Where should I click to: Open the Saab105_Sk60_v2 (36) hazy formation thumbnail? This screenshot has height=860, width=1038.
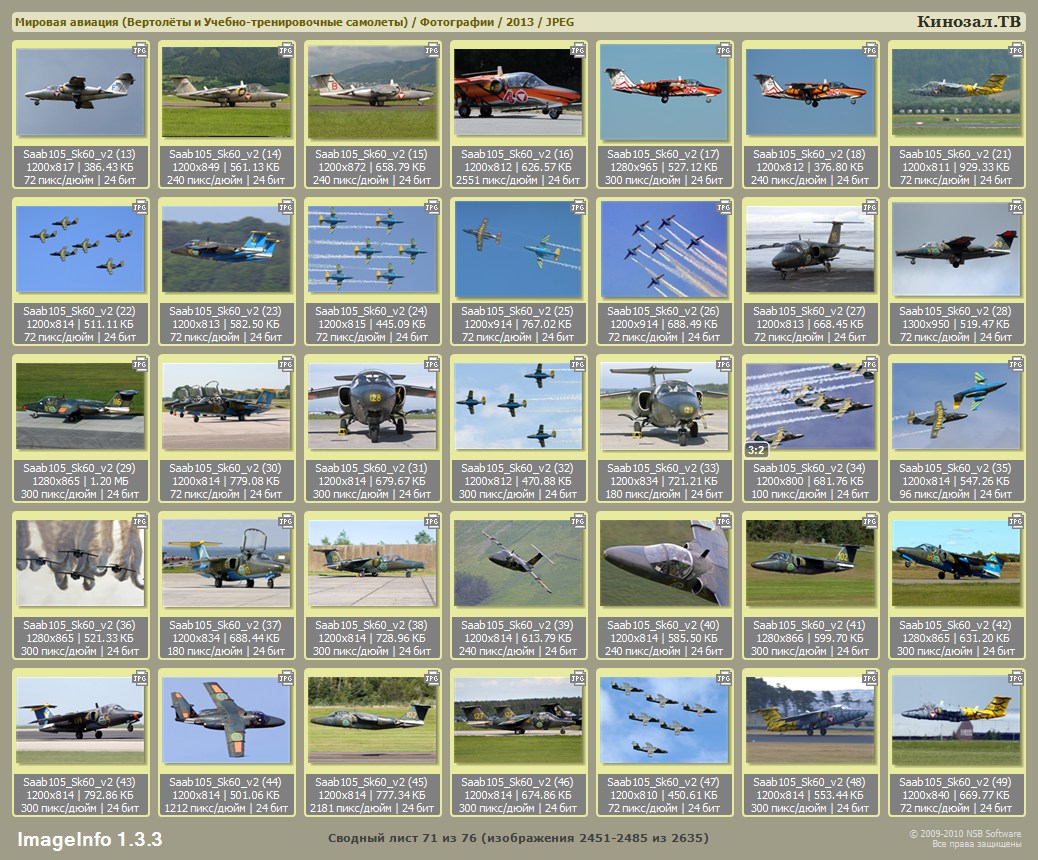click(x=80, y=563)
